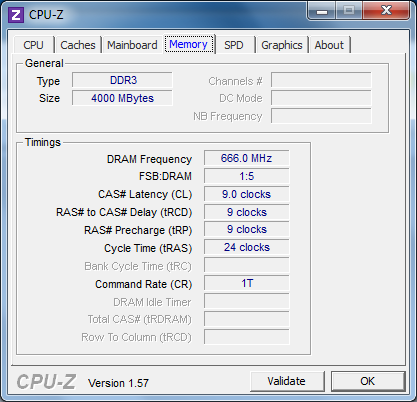Select the Mainboard tab
Viewport: 417px width, 402px height.
point(132,45)
